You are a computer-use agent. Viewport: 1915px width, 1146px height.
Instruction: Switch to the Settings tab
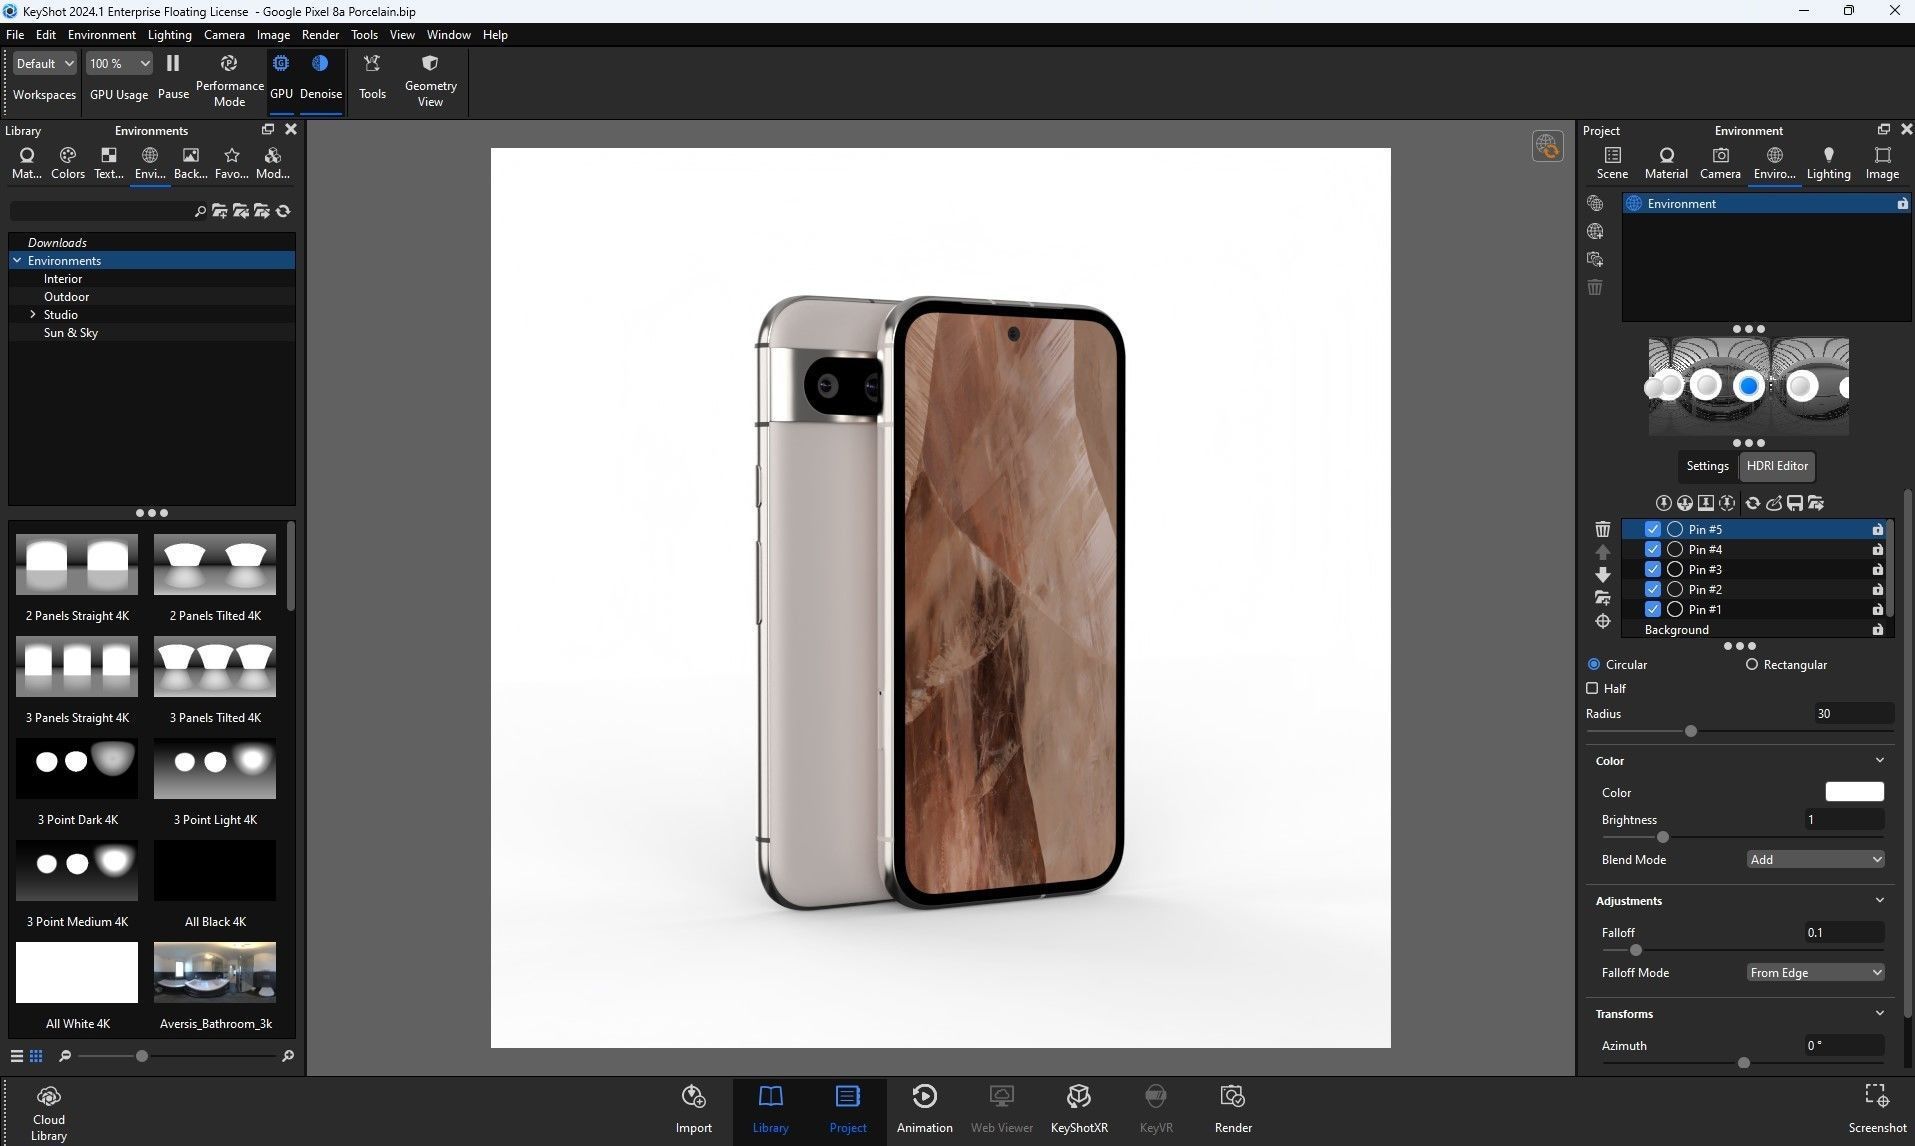pyautogui.click(x=1707, y=466)
